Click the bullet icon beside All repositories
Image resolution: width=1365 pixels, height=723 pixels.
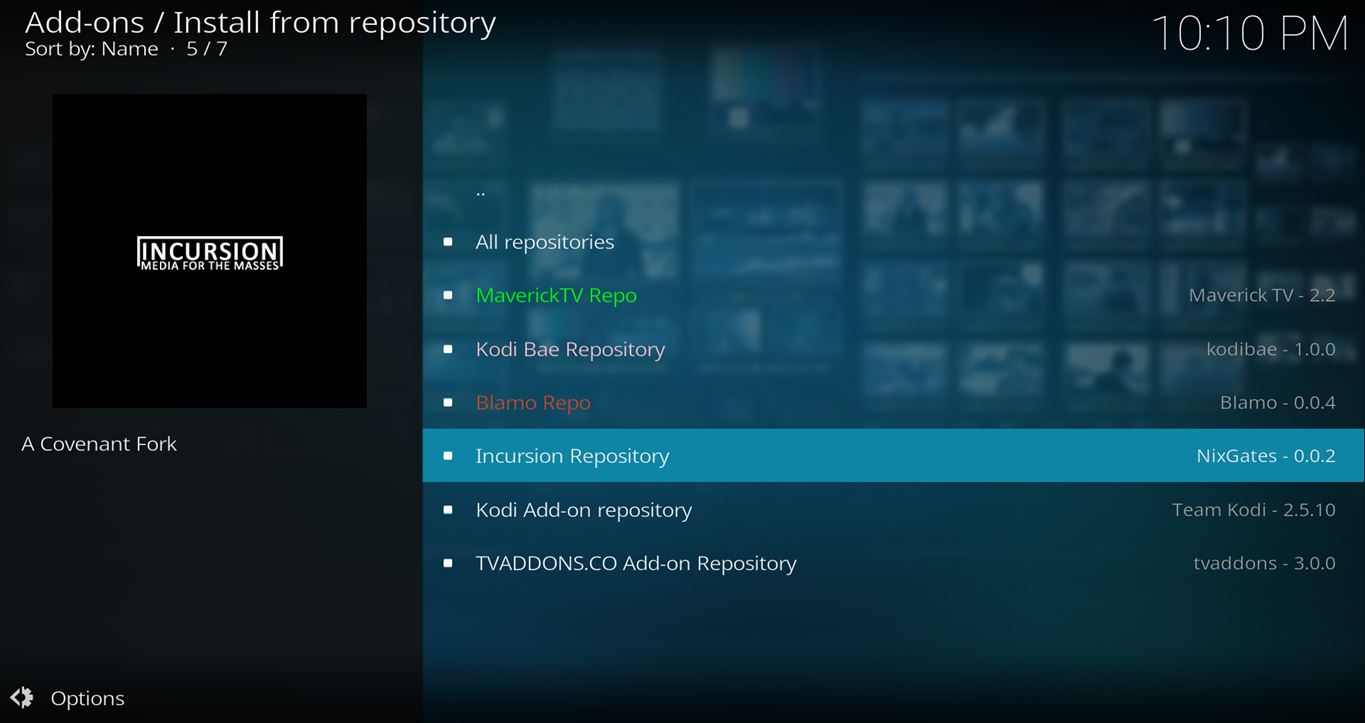447,242
